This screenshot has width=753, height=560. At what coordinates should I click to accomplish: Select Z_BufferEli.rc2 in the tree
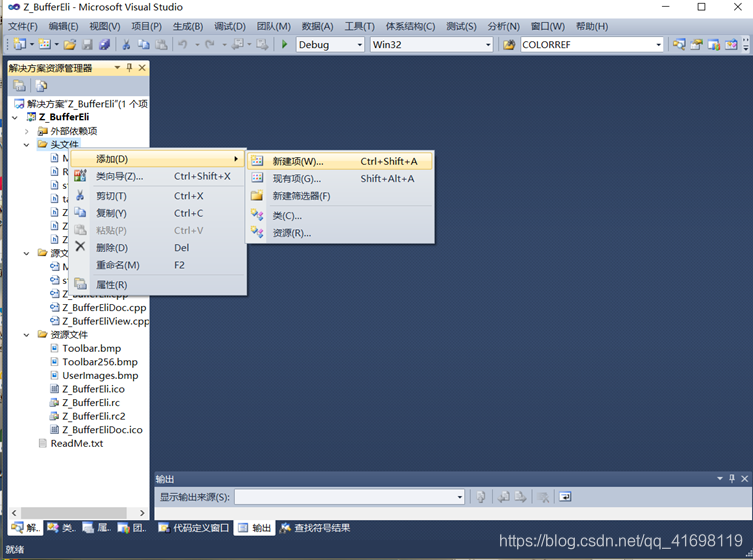click(94, 416)
